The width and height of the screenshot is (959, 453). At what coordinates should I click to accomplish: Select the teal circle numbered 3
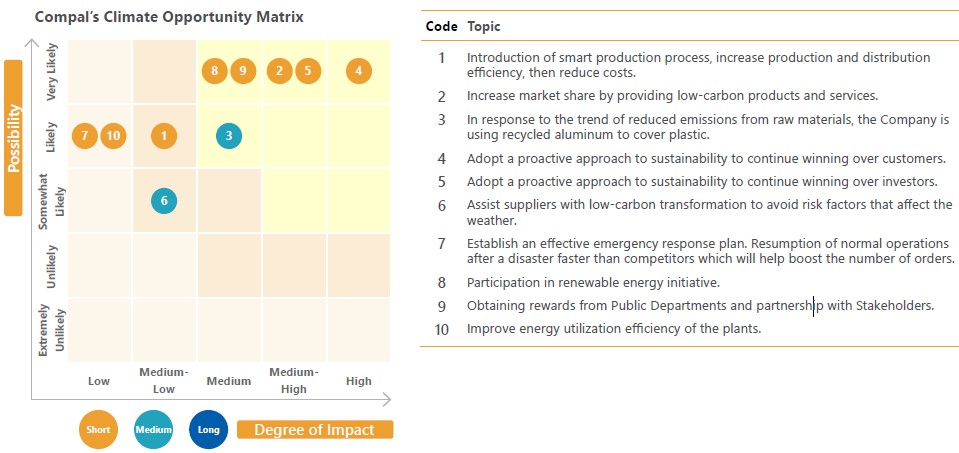229,136
